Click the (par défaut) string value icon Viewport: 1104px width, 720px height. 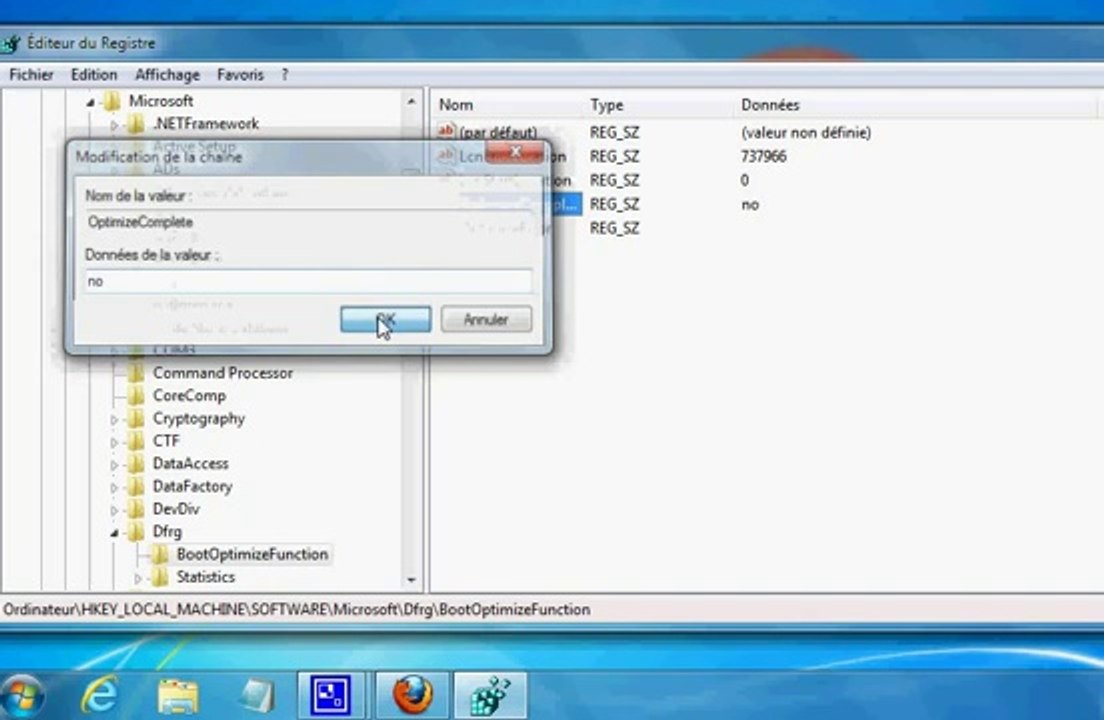click(446, 131)
